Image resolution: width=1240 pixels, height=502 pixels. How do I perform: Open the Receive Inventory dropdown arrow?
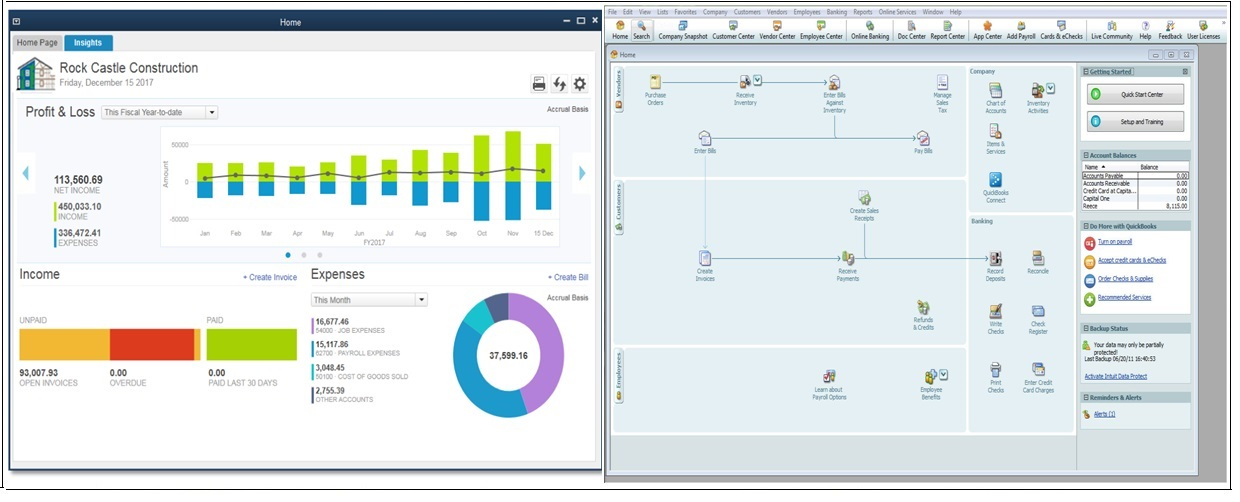[757, 81]
